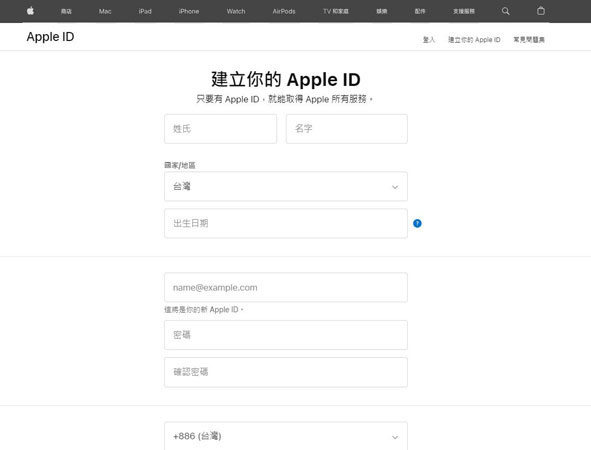
Task: Click the Apple logo icon
Action: click(31, 11)
